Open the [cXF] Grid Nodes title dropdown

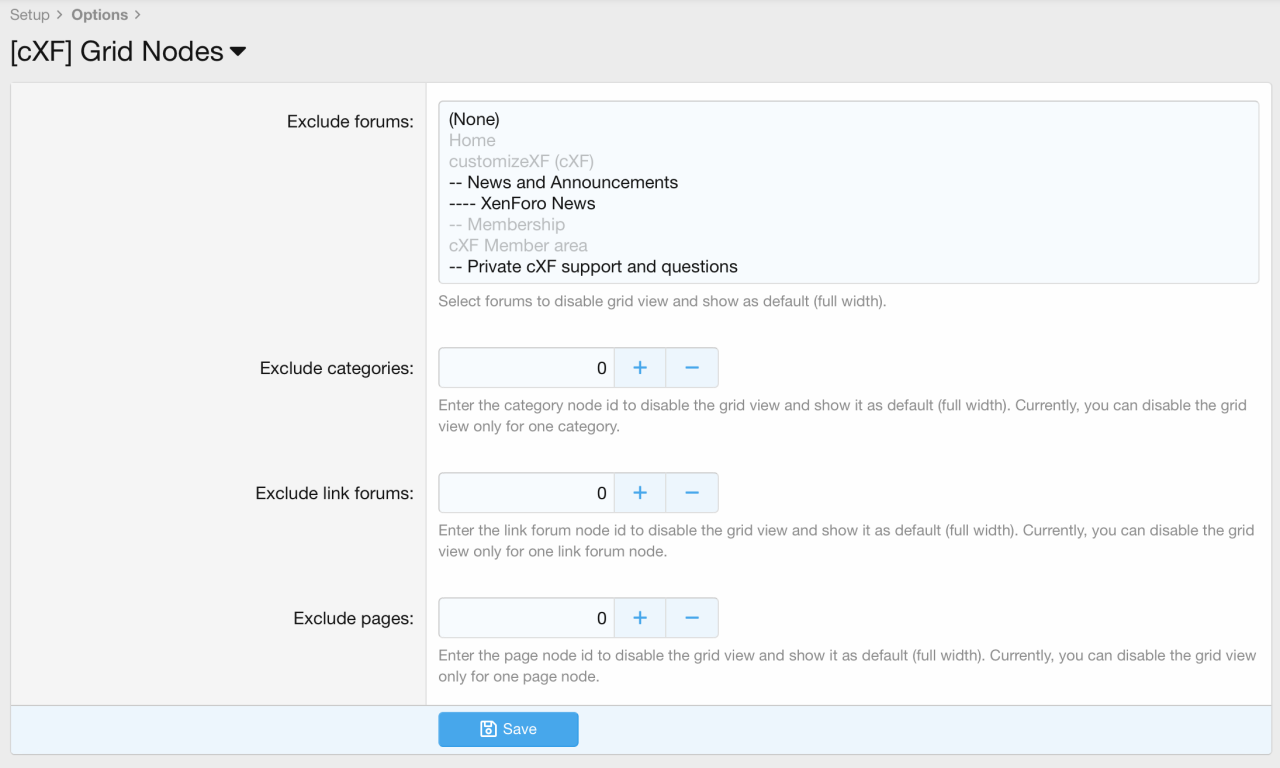(x=238, y=52)
